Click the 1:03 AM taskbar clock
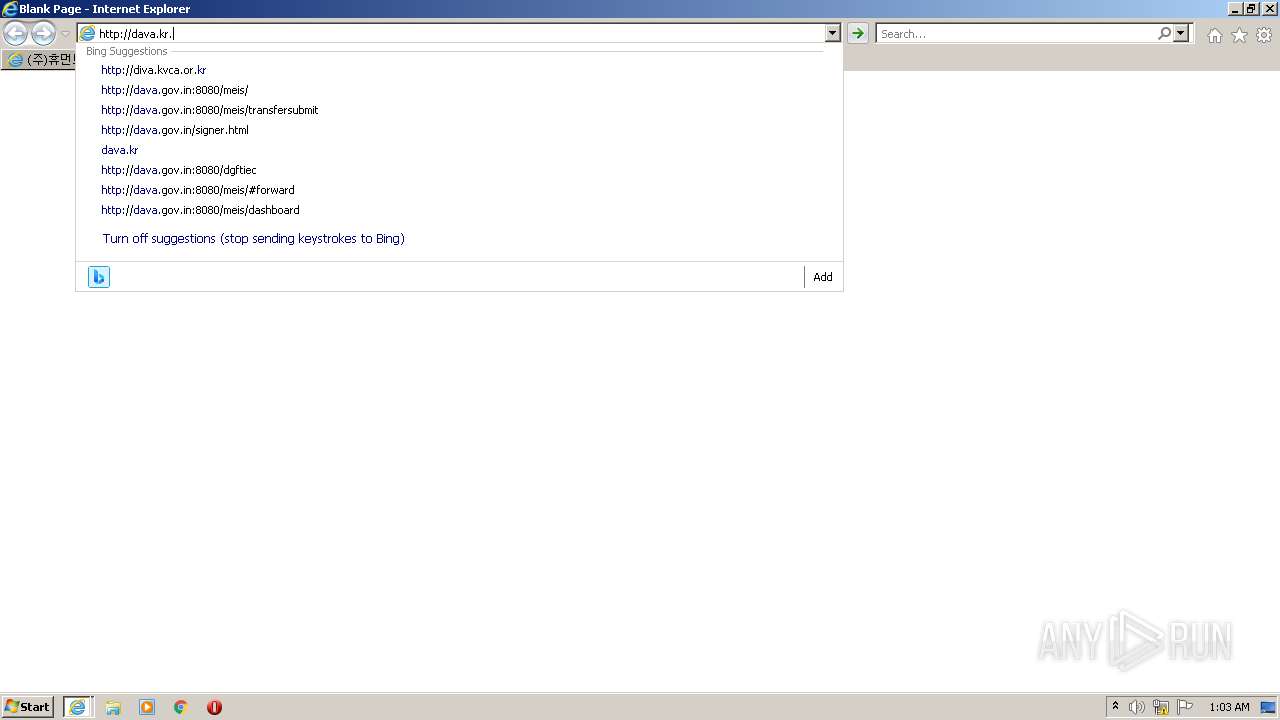The image size is (1280, 720). (x=1229, y=707)
